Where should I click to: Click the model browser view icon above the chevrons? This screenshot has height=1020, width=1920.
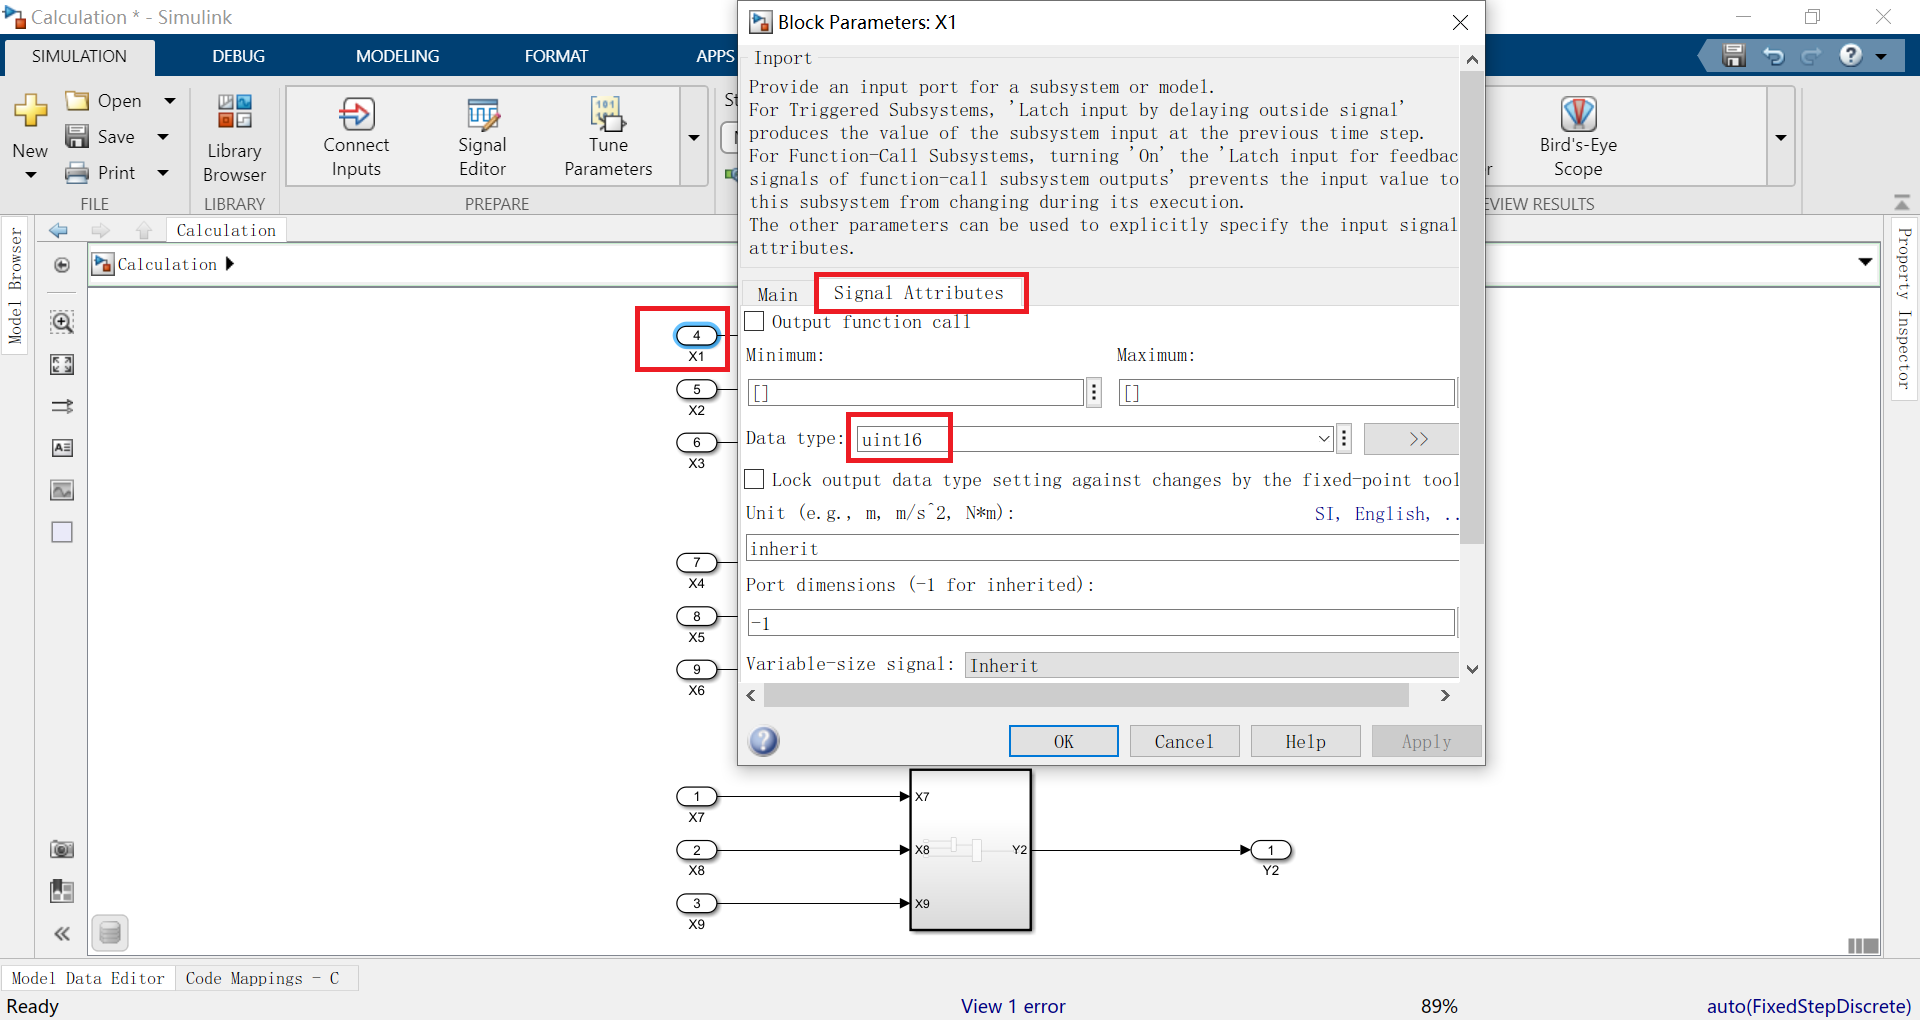tap(62, 891)
